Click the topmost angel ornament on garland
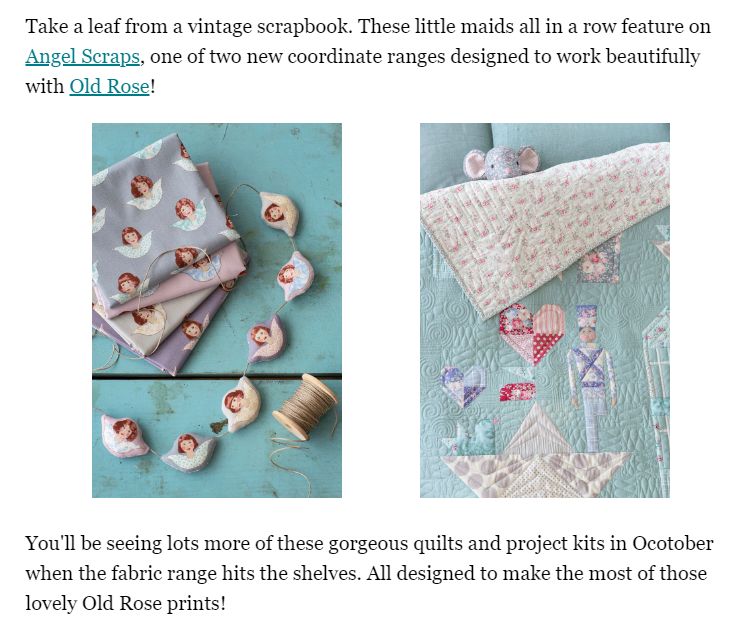745x618 pixels. (275, 212)
